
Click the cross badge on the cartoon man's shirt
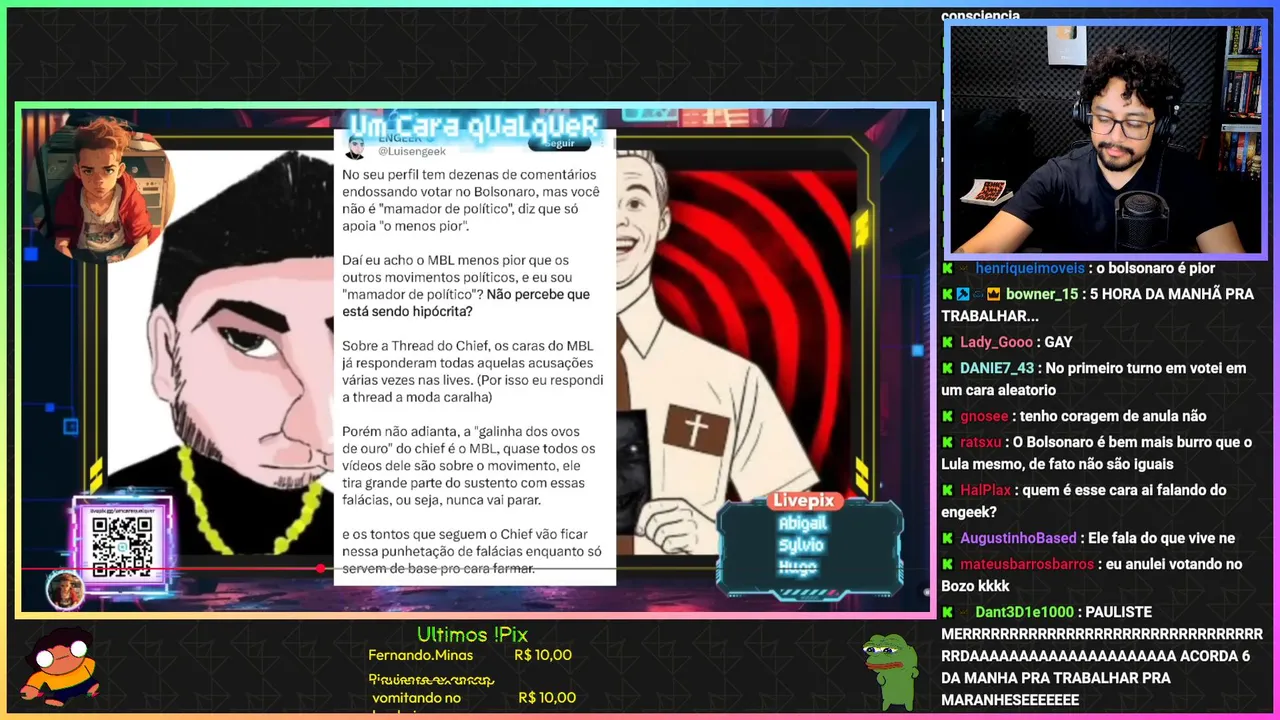point(696,430)
